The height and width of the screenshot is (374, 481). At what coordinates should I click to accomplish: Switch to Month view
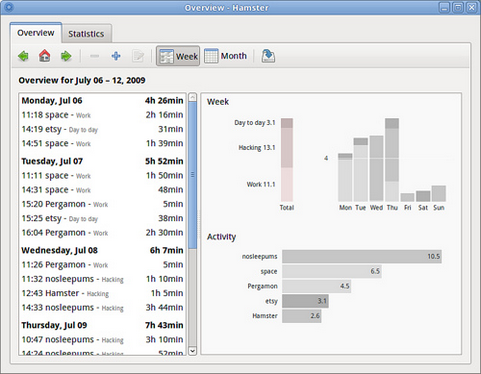[x=226, y=56]
